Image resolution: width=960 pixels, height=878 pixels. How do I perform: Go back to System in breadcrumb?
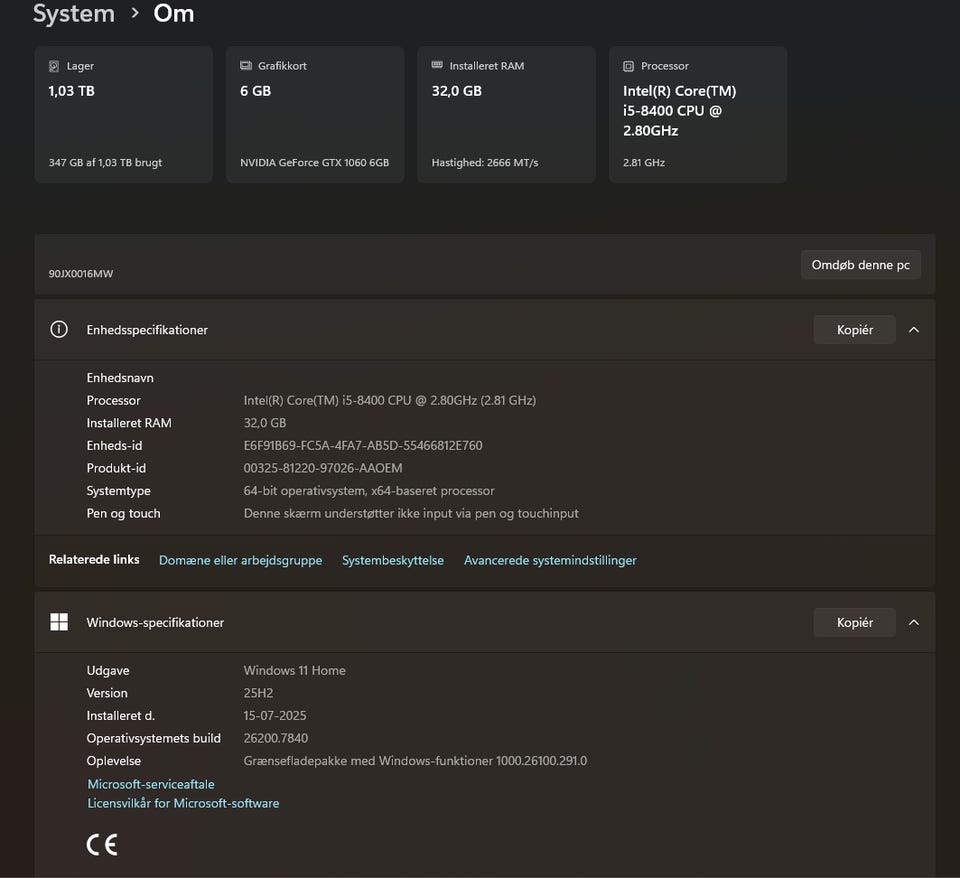(73, 13)
